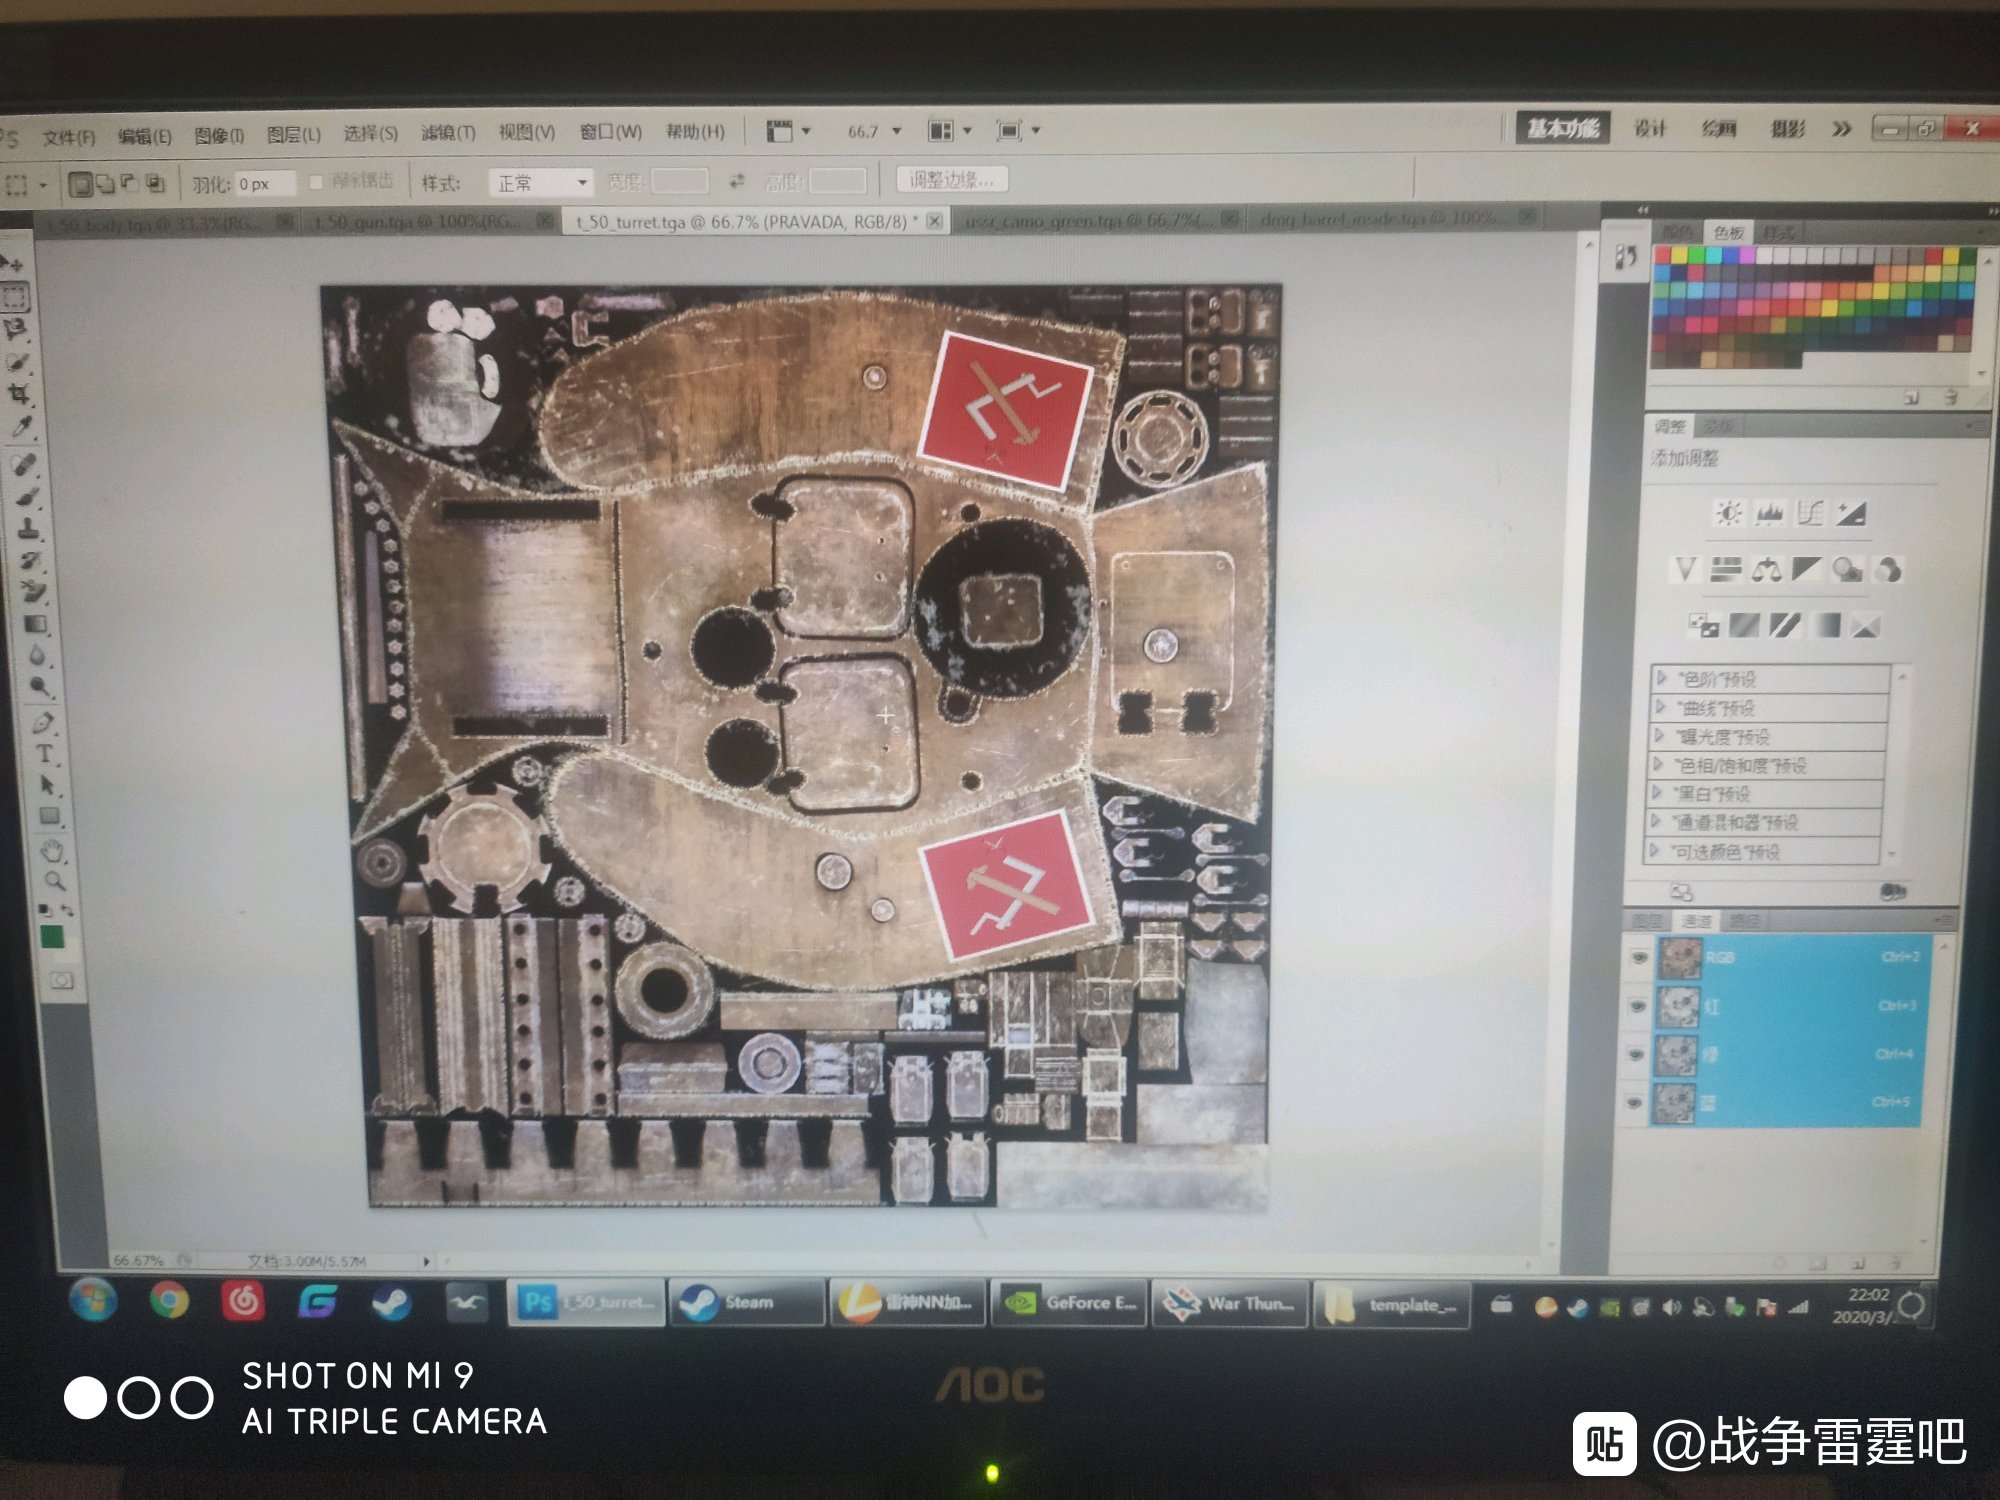Select the Type tool
2000x1500 pixels.
45,753
